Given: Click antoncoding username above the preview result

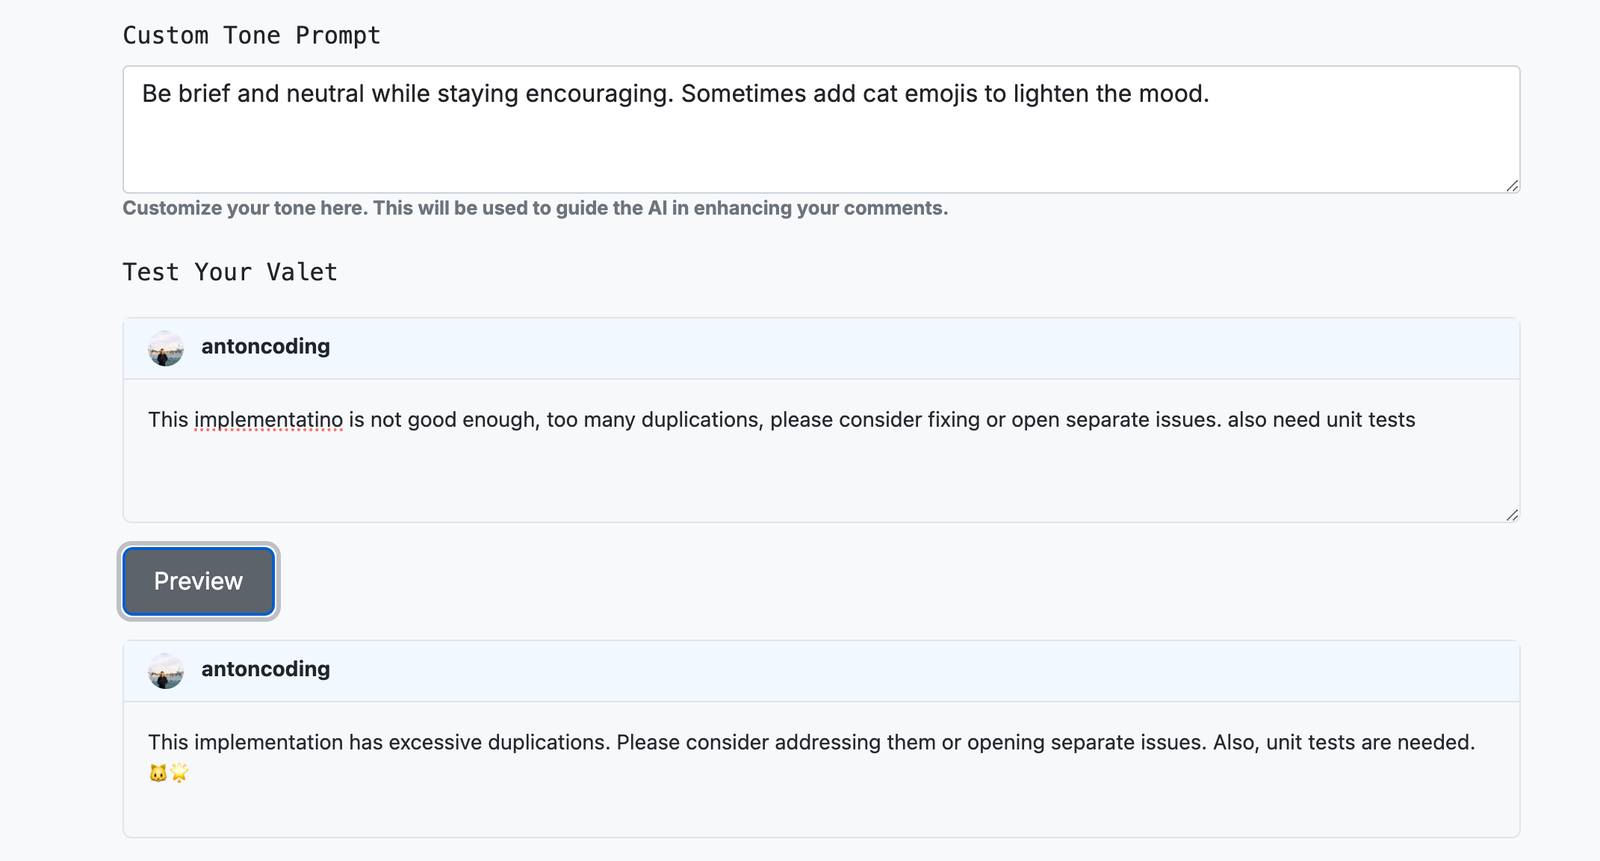Looking at the screenshot, I should (265, 669).
